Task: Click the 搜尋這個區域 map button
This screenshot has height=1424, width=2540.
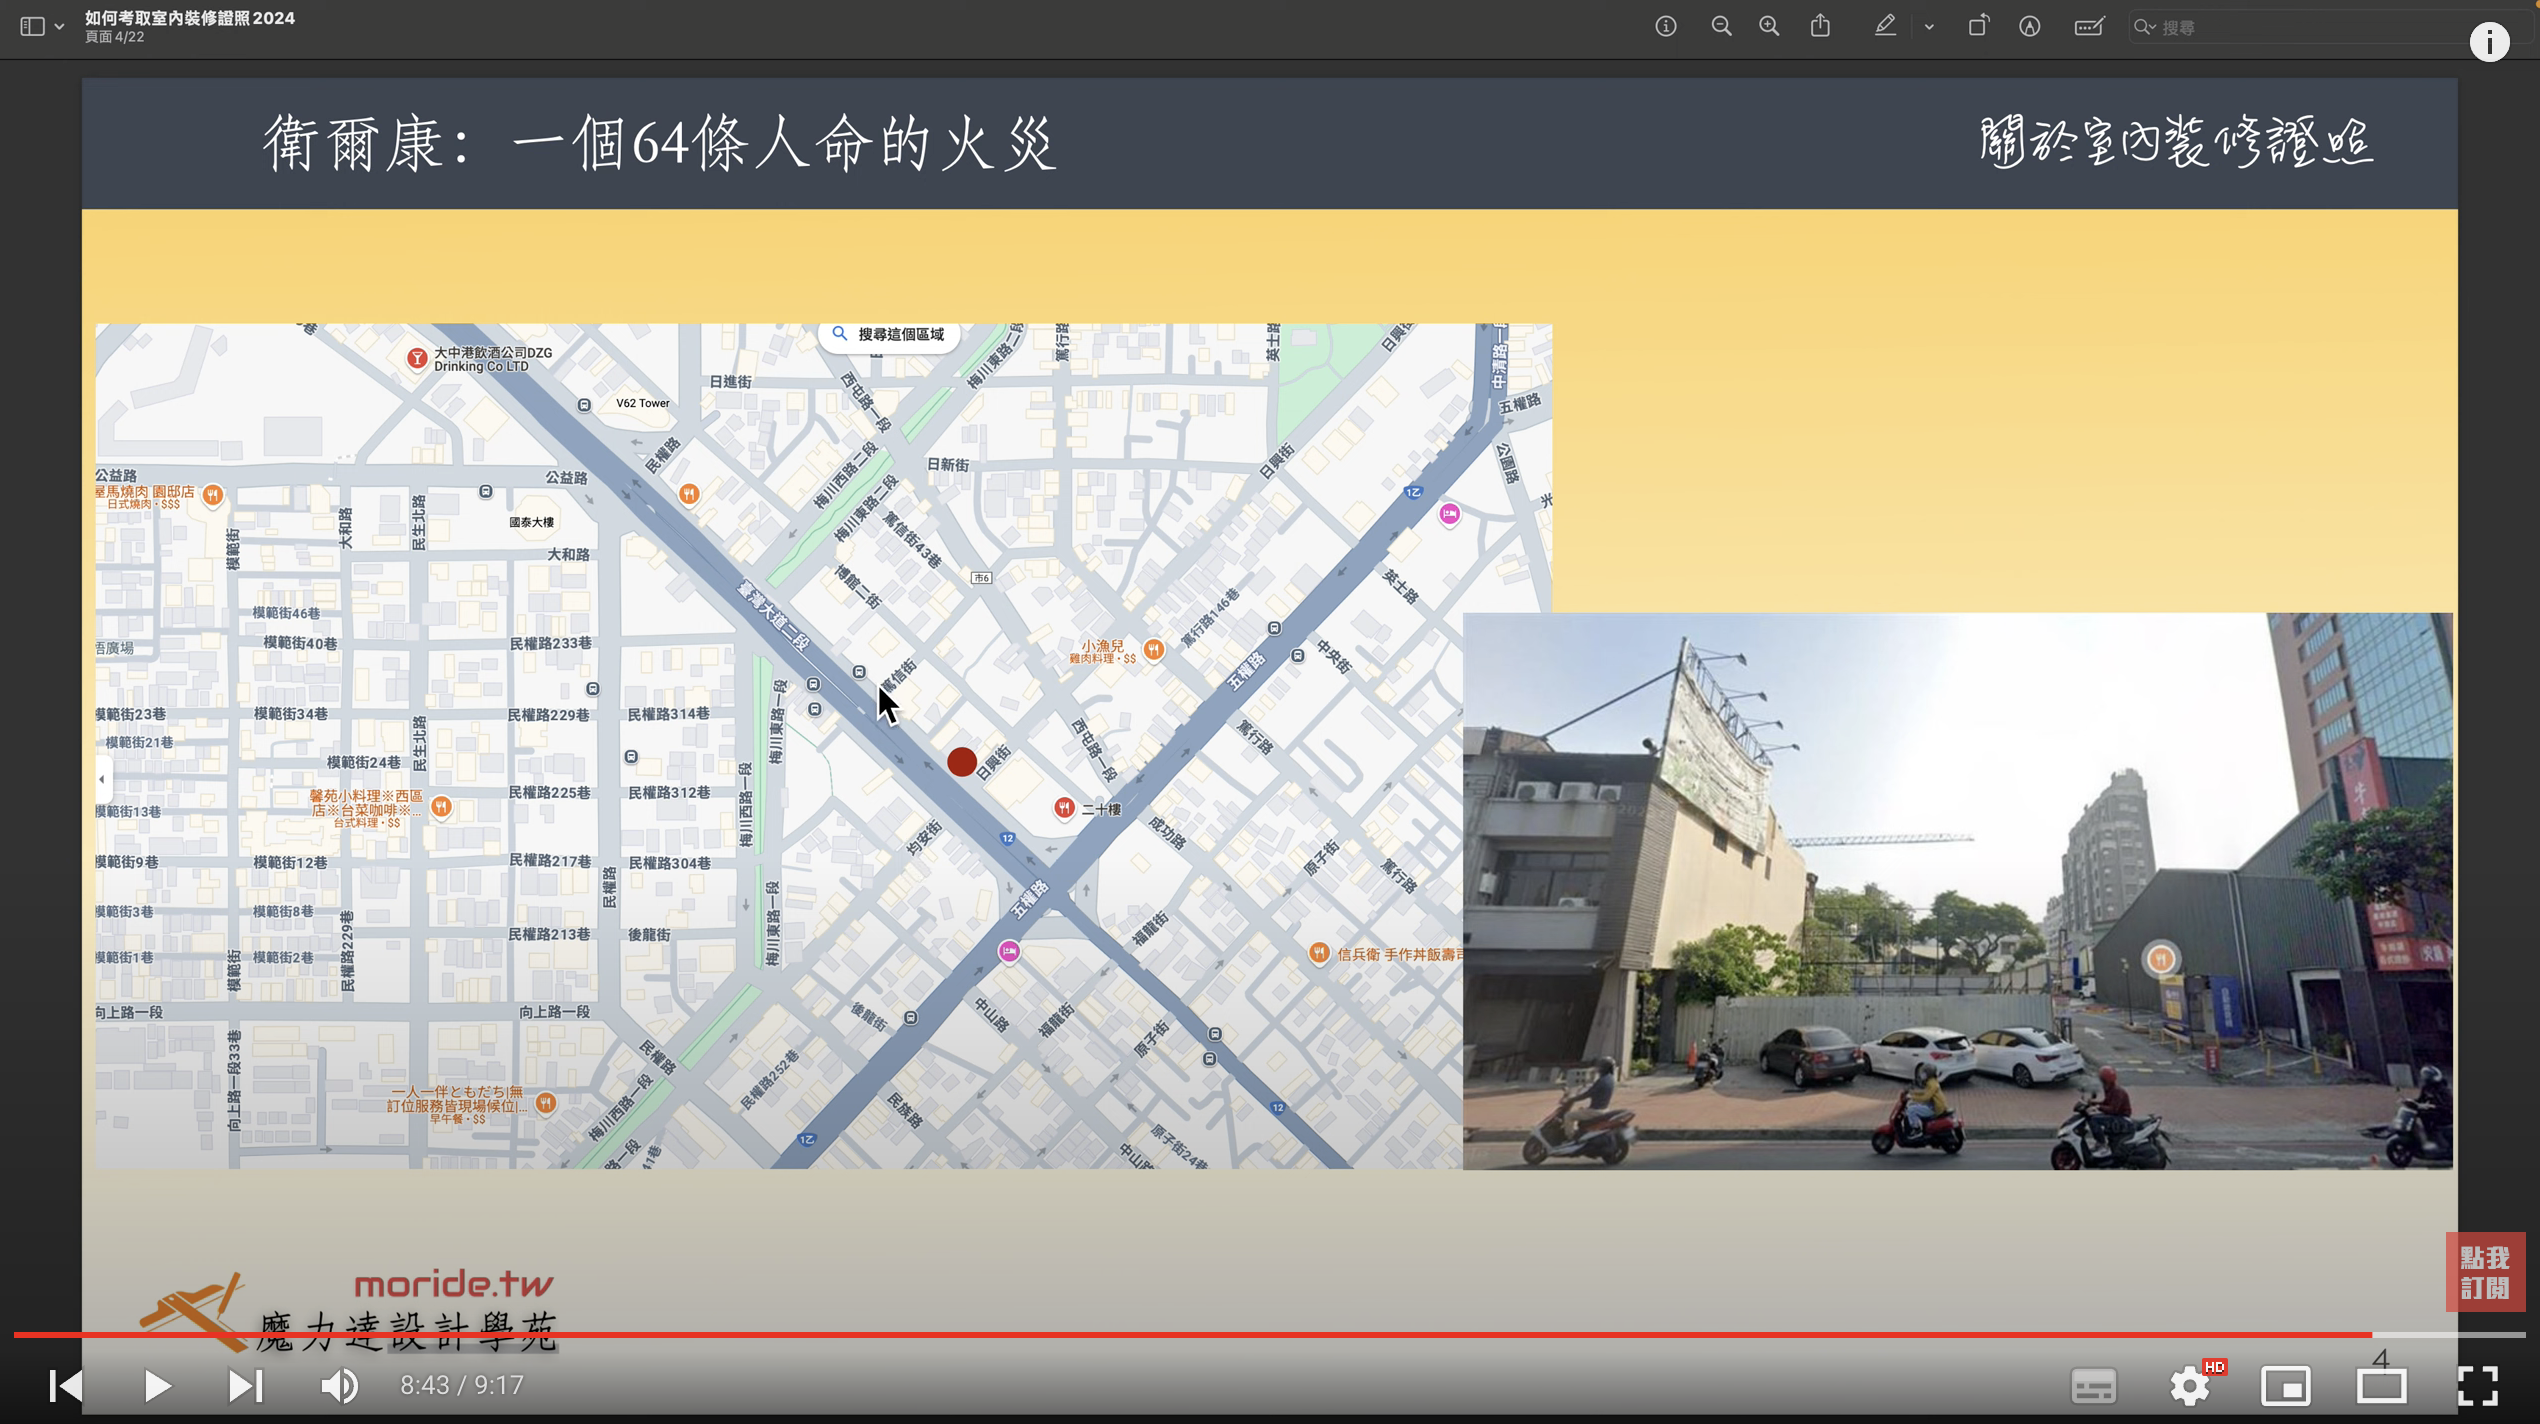Action: [890, 334]
